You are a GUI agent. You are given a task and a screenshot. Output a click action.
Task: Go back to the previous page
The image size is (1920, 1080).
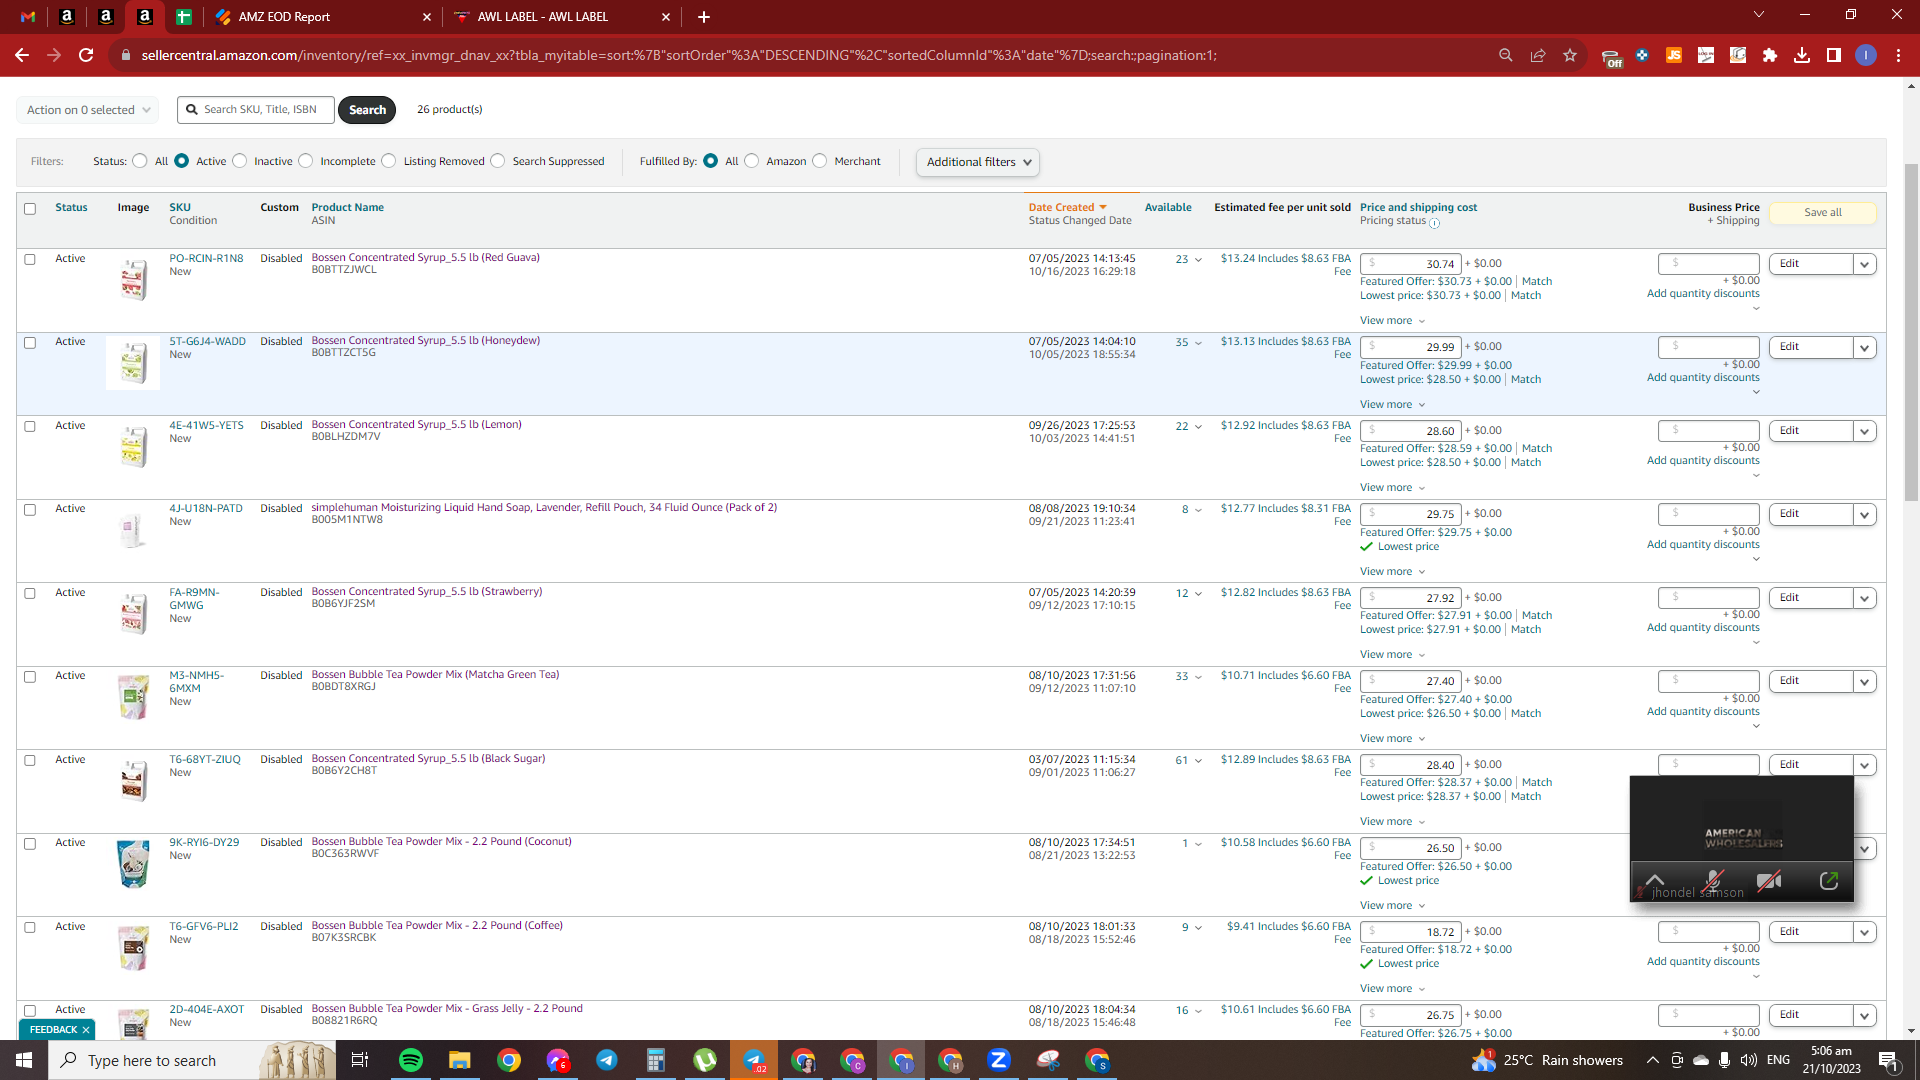coord(22,55)
